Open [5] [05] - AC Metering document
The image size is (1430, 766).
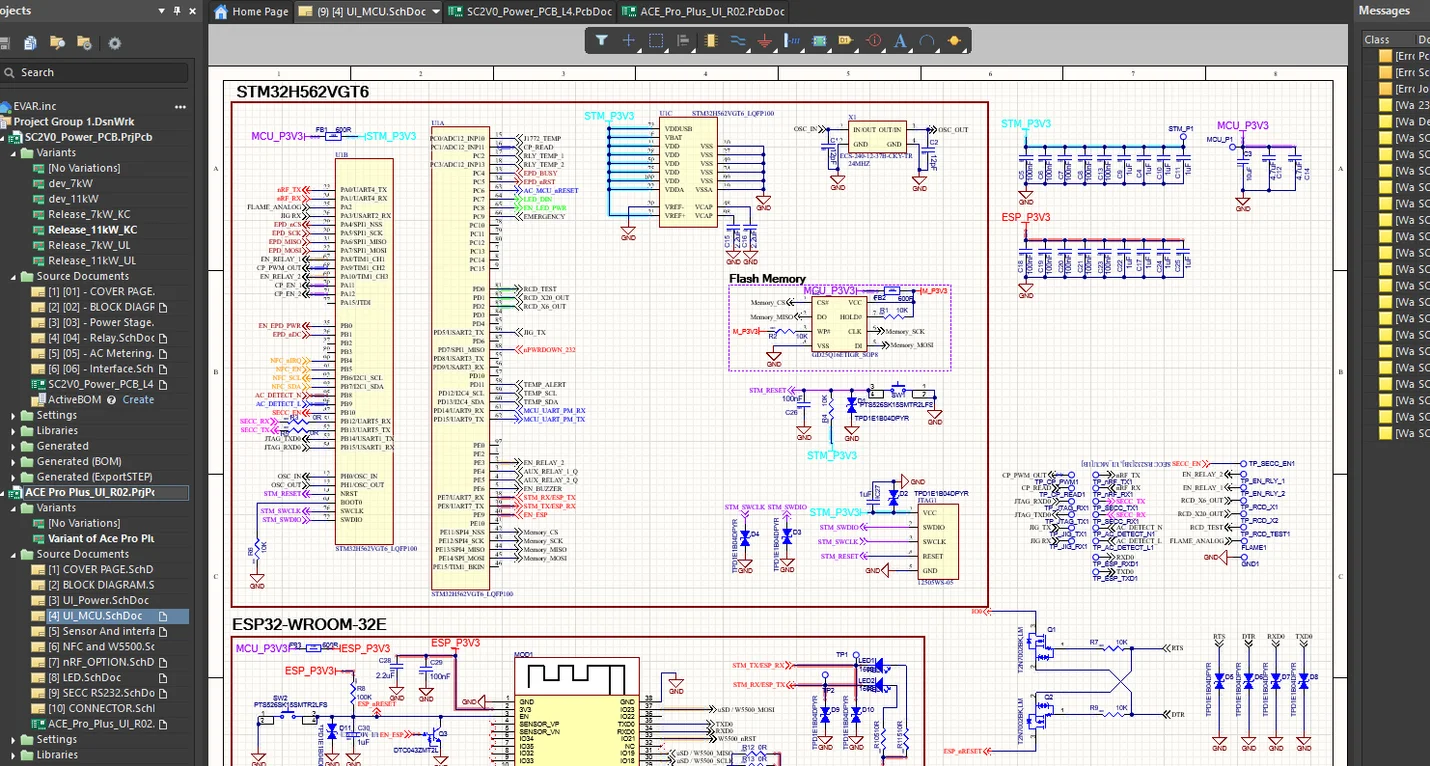(x=100, y=353)
